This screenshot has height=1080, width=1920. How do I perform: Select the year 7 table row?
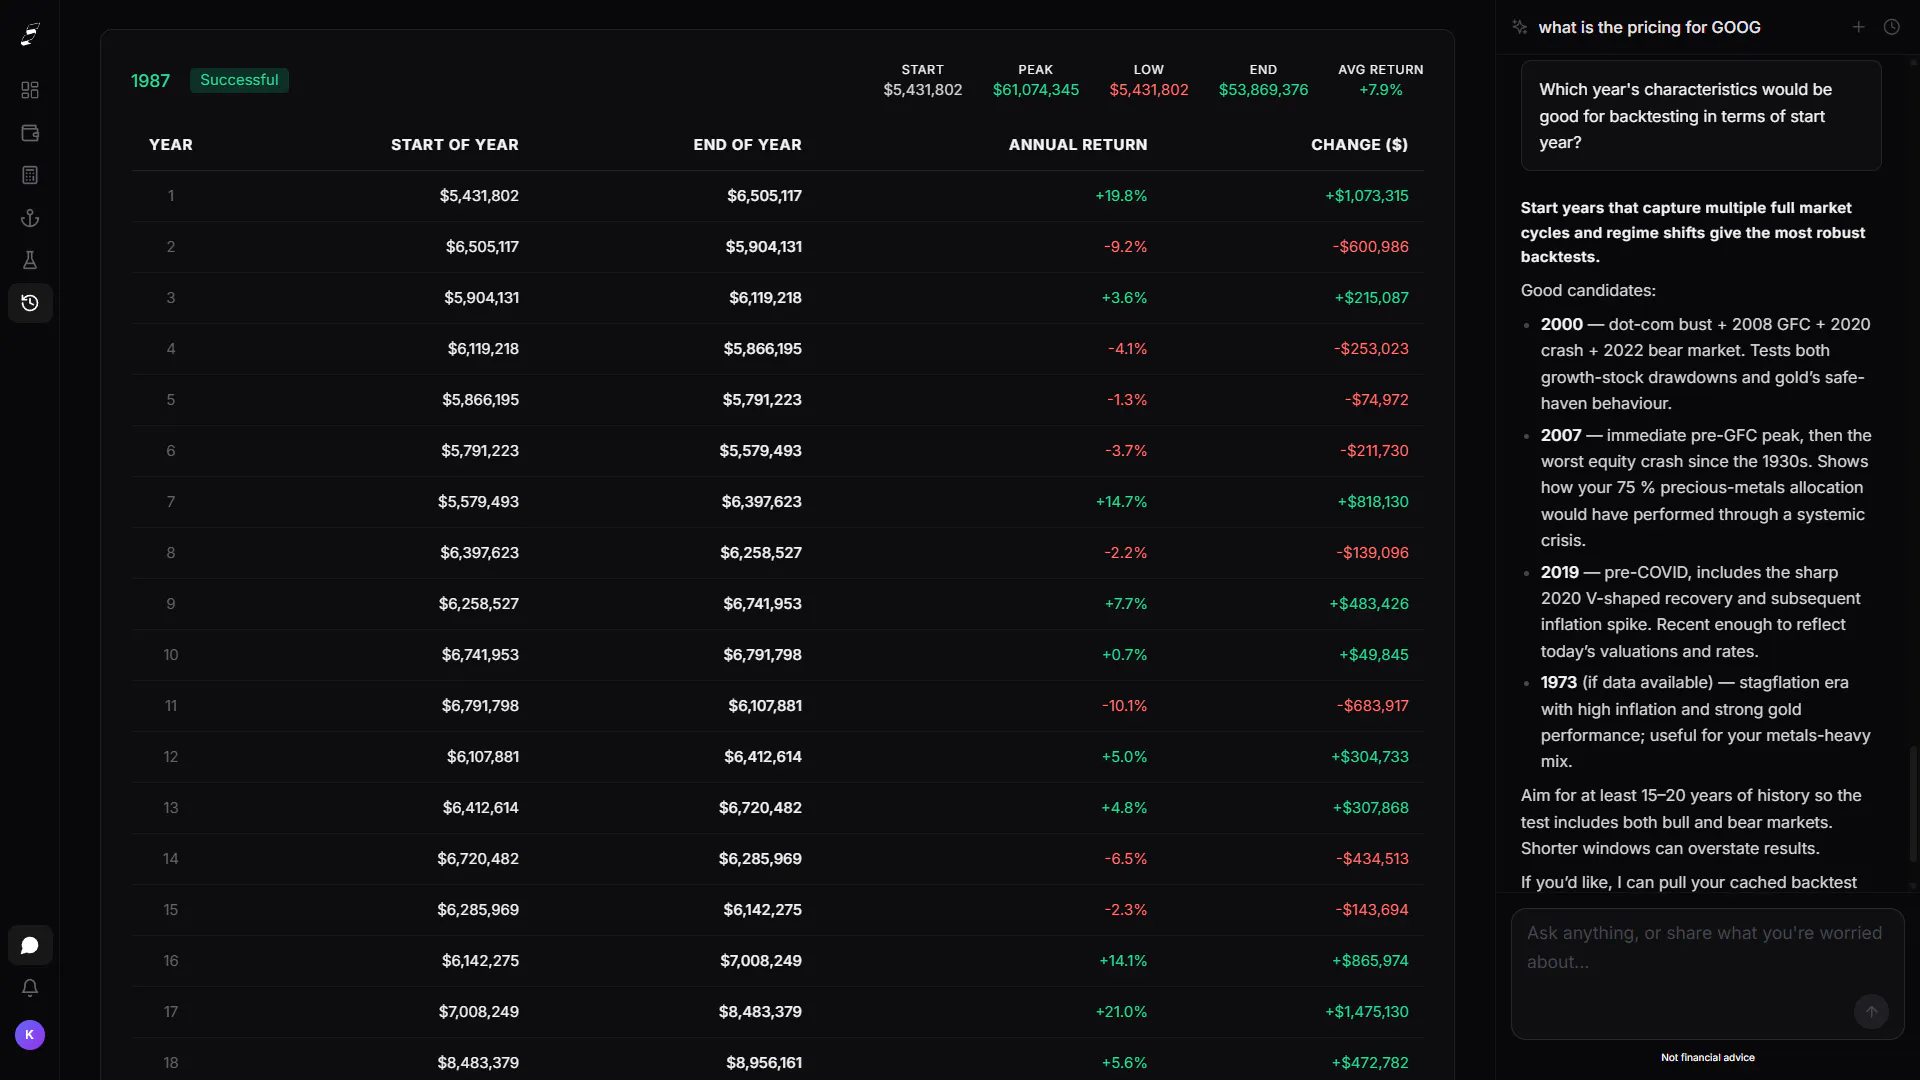(777, 502)
